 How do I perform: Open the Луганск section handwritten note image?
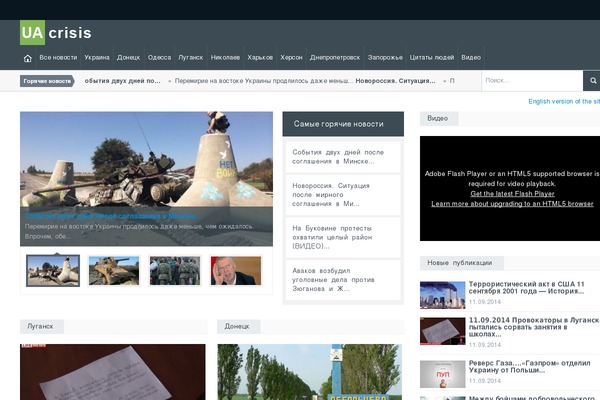[113, 372]
